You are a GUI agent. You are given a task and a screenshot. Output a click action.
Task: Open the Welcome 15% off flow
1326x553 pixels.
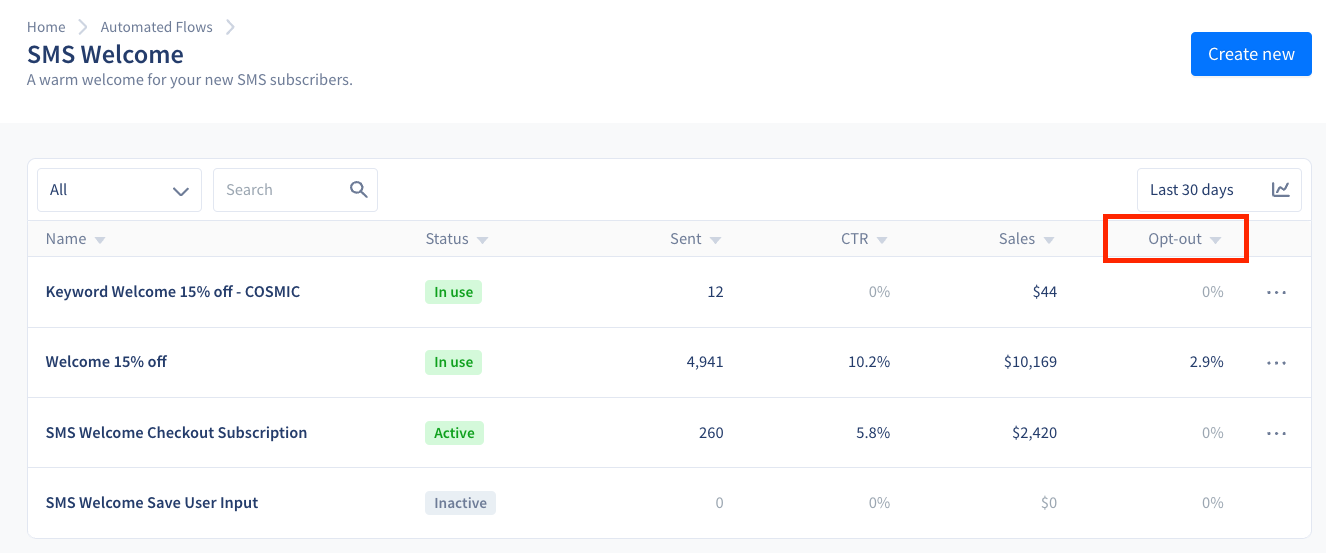pos(106,362)
